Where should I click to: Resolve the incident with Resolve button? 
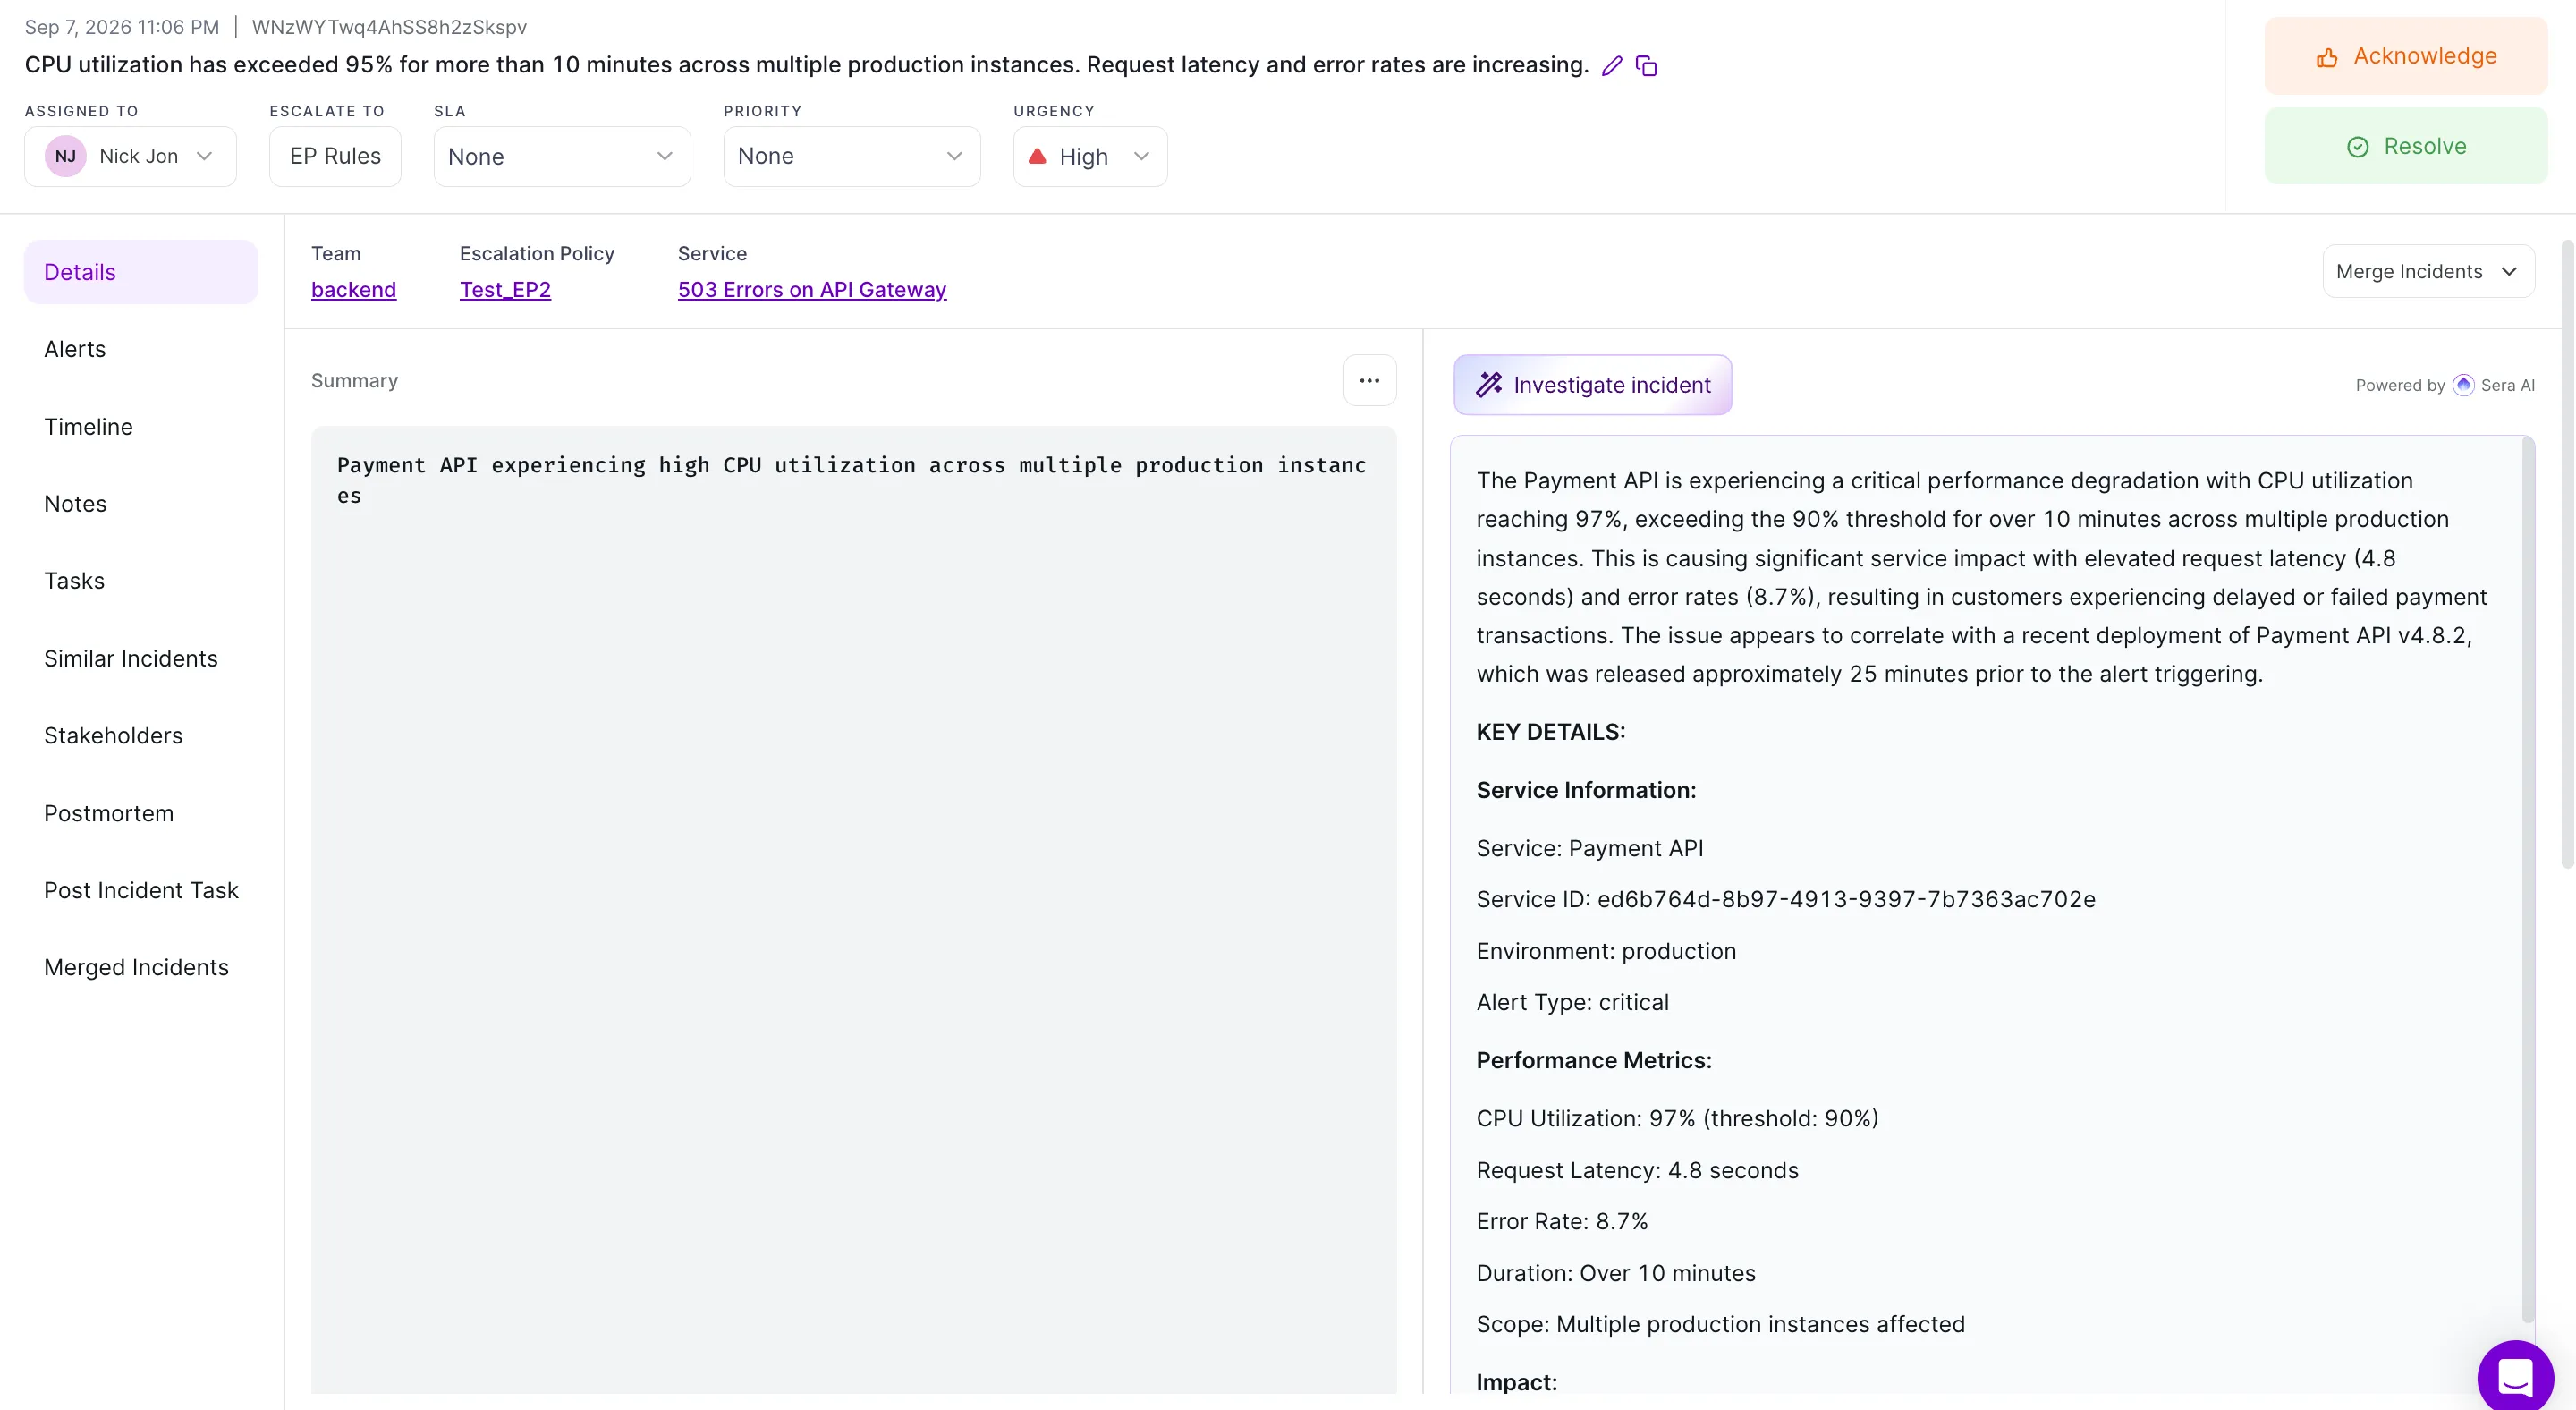[x=2406, y=146]
